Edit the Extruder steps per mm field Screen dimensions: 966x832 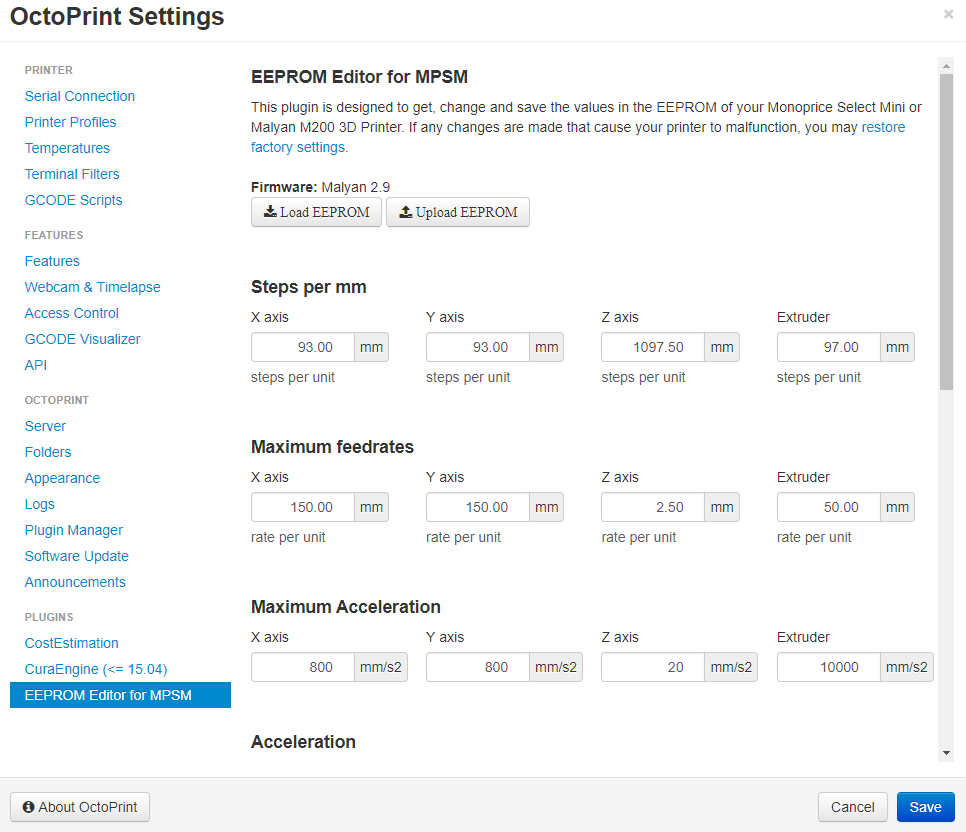(x=829, y=347)
